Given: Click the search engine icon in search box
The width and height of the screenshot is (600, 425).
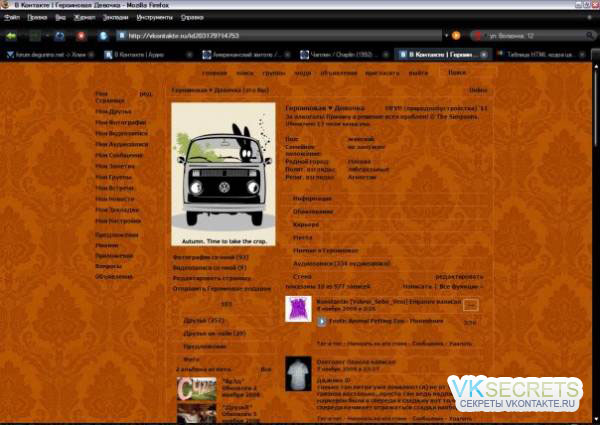Looking at the screenshot, I should point(478,36).
